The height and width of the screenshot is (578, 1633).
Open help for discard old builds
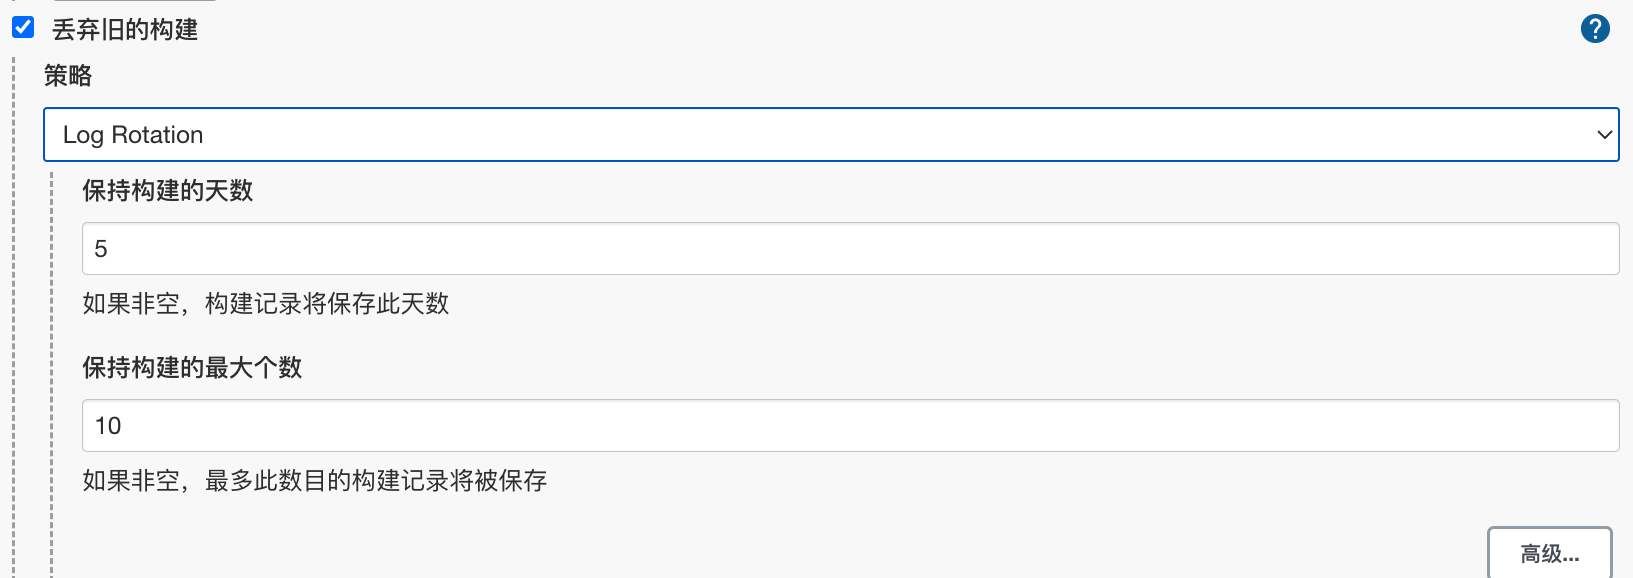tap(1595, 29)
